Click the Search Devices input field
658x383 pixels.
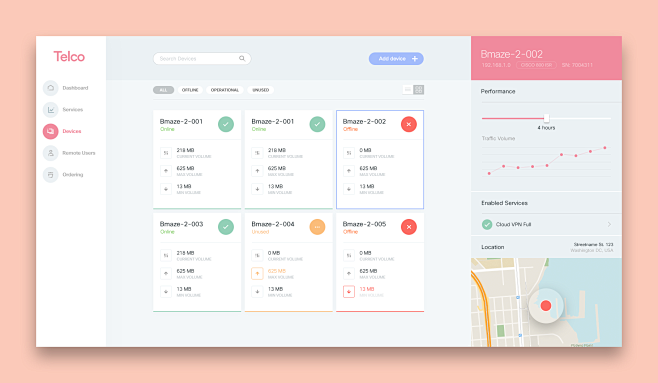[x=202, y=59]
